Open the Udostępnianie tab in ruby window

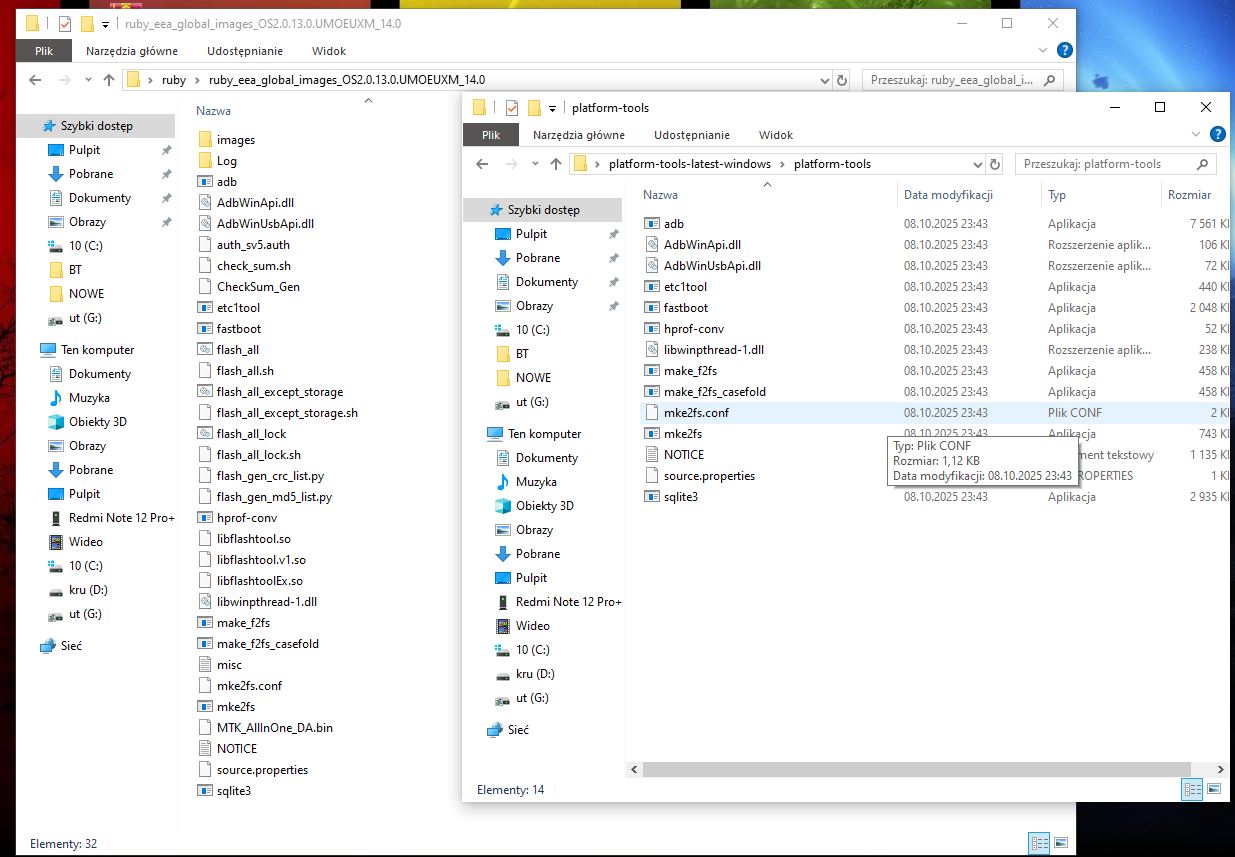coord(244,51)
